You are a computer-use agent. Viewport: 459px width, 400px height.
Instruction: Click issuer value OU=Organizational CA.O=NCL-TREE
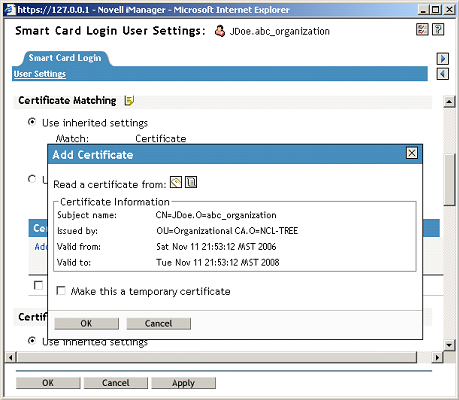(x=227, y=231)
